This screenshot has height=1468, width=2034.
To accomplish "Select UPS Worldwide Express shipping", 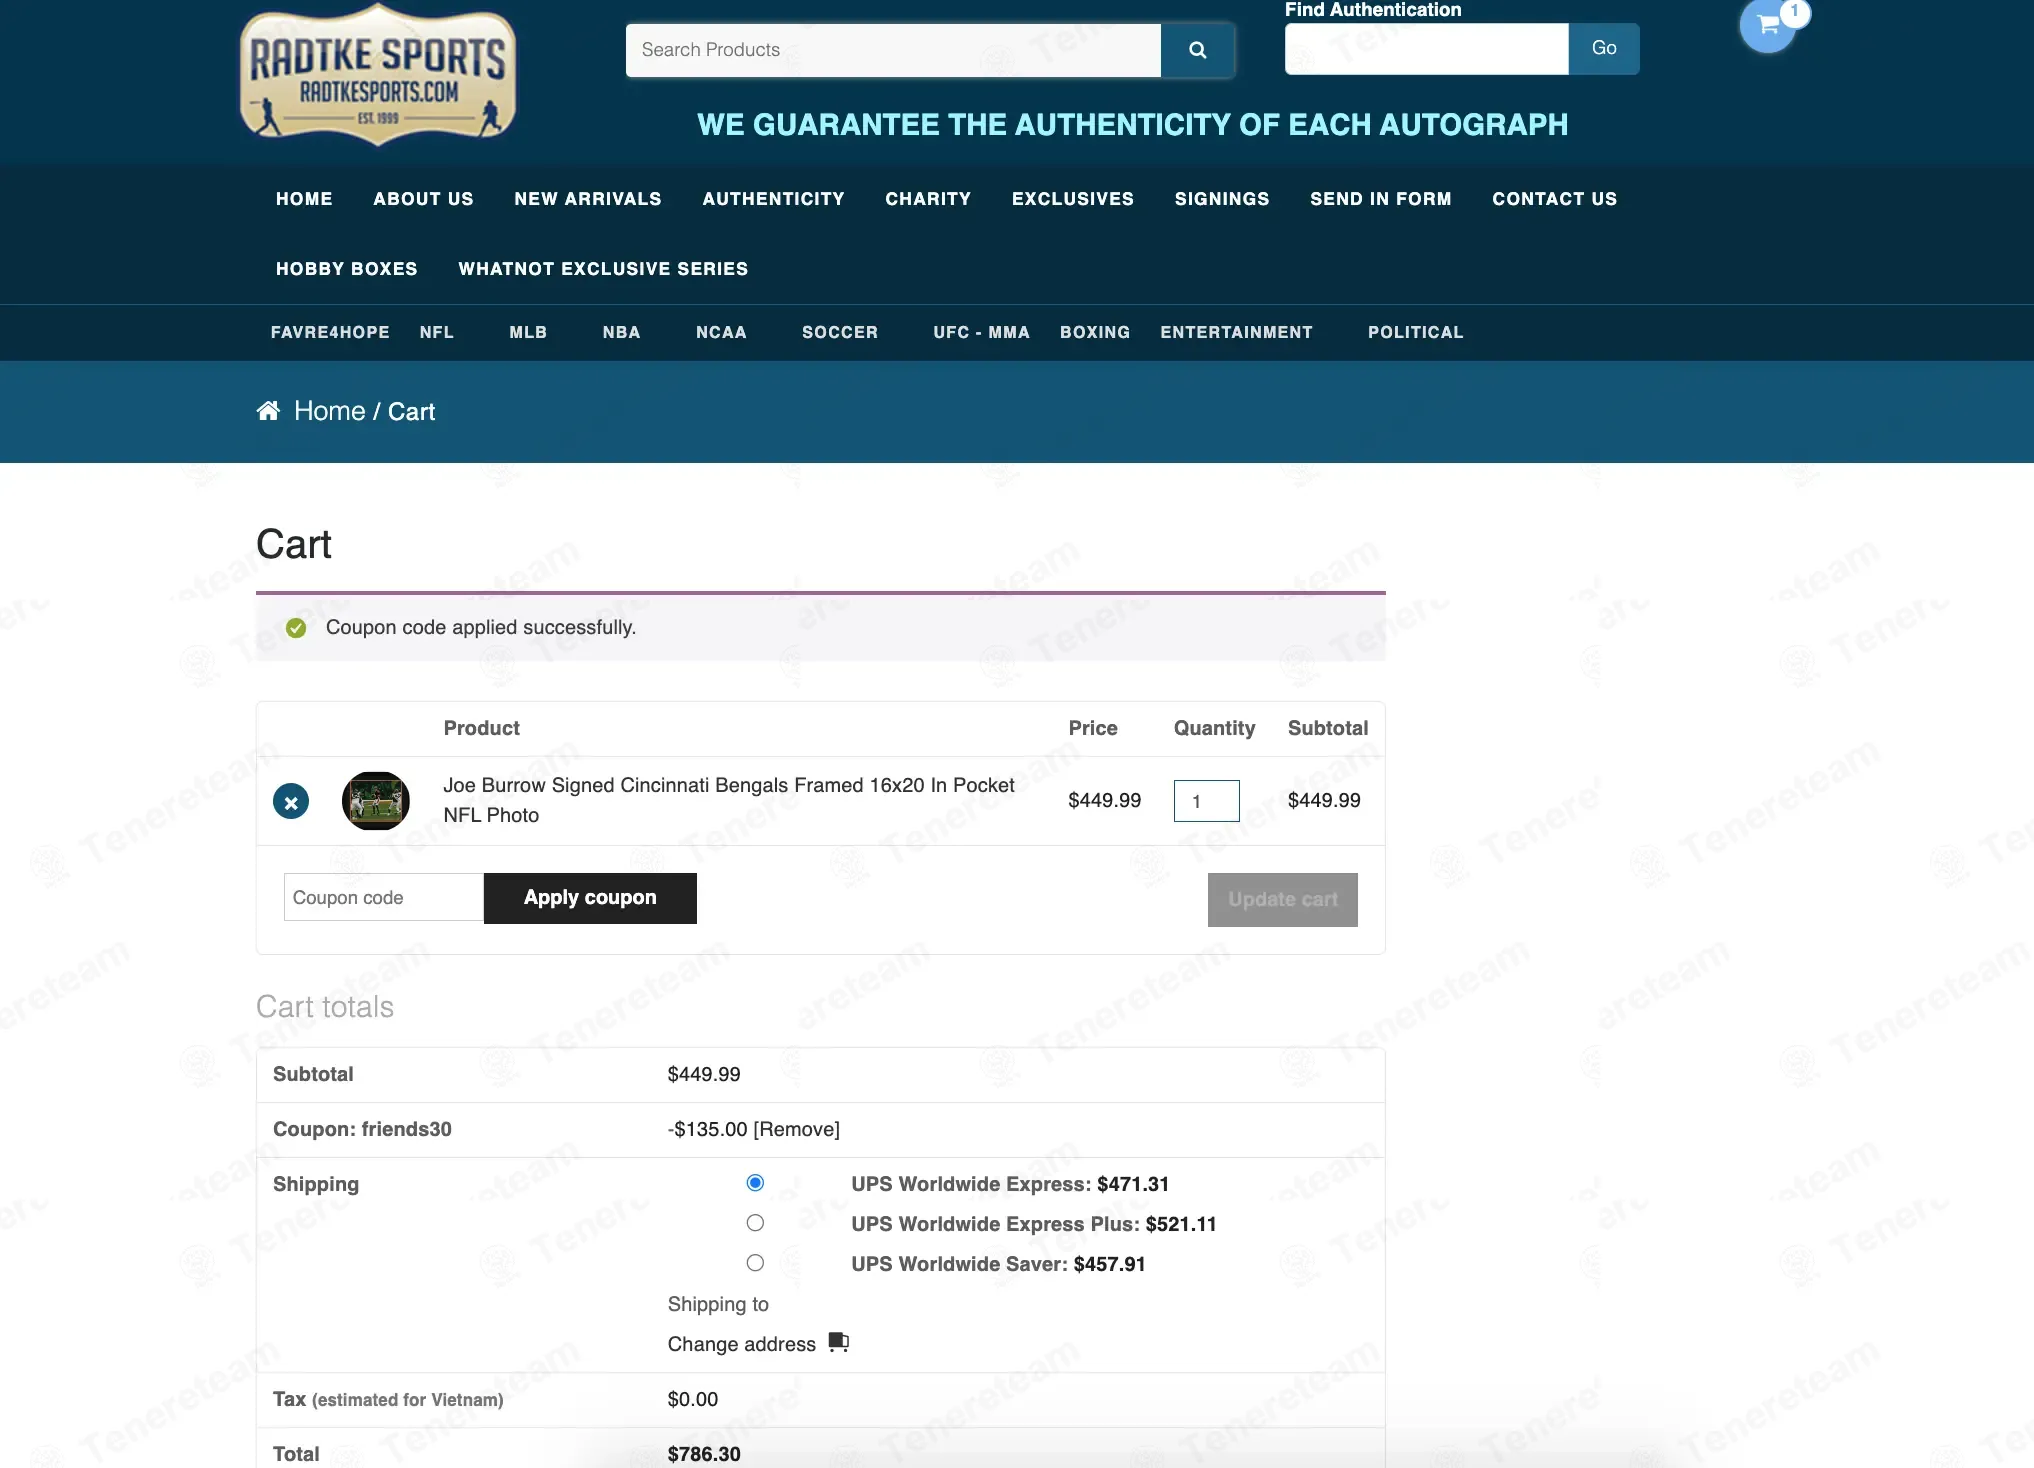I will [755, 1183].
